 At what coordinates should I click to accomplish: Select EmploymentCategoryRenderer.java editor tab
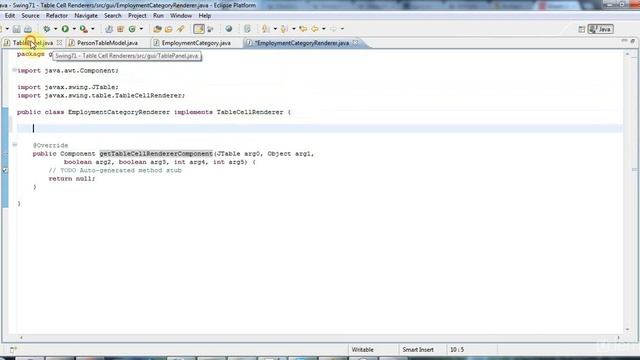(301, 43)
